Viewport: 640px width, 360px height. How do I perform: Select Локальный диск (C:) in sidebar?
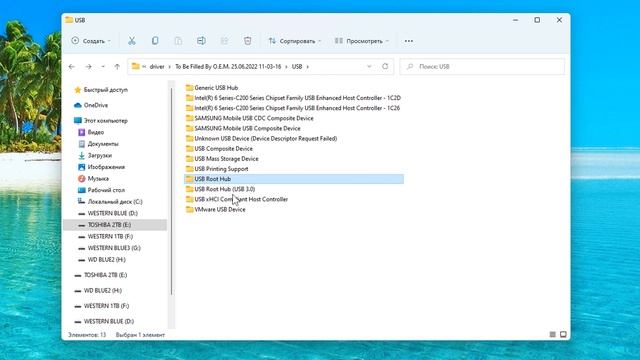(115, 202)
